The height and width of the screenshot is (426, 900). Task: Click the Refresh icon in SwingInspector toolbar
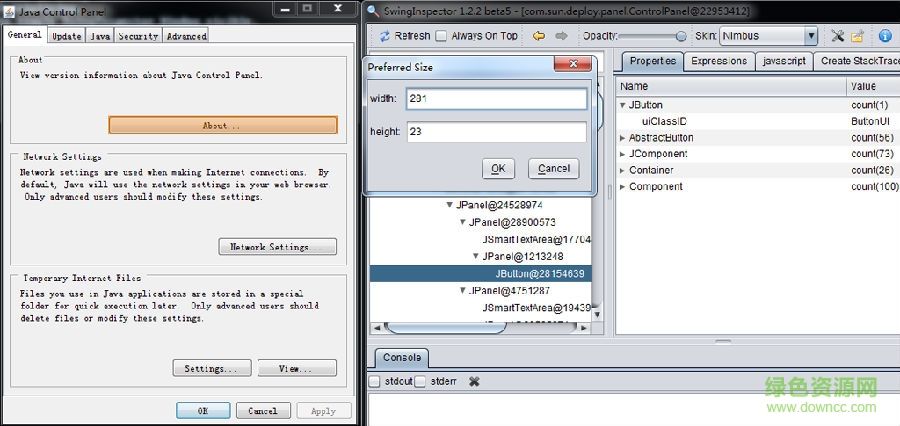384,36
